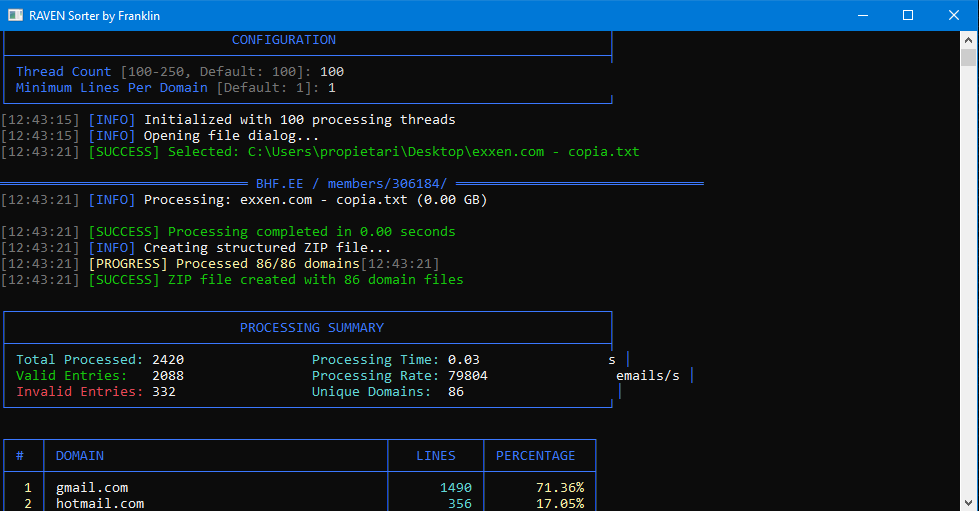Viewport: 979px width, 511px height.
Task: Click the scrollbar down arrow
Action: pyautogui.click(x=968, y=502)
